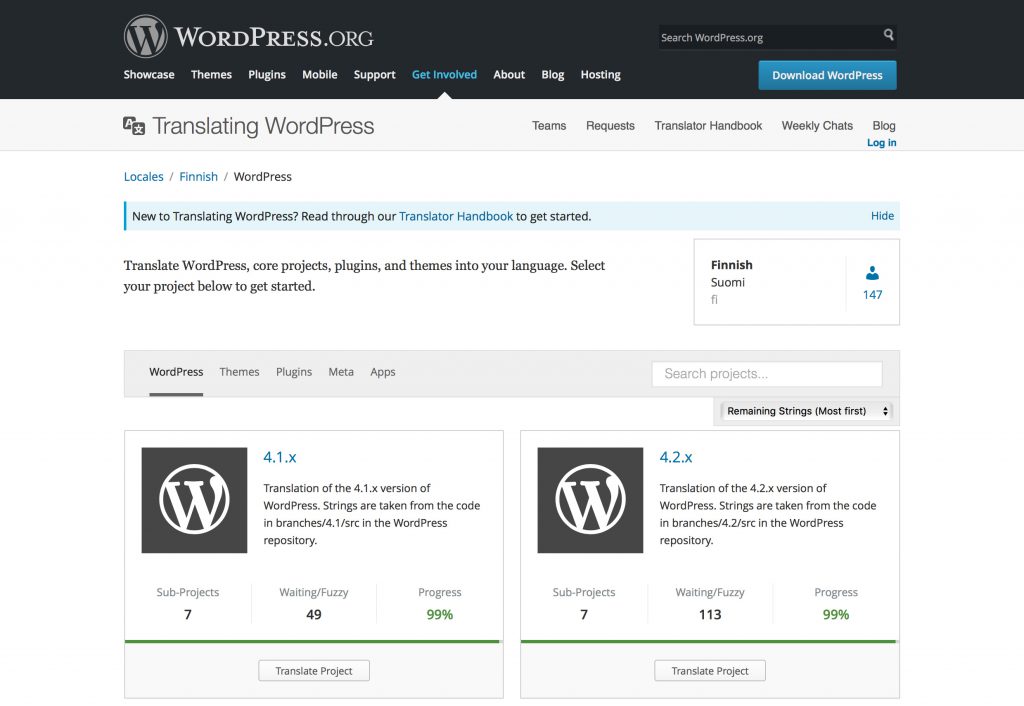This screenshot has height=706, width=1024.
Task: Open Support in the top navigation
Action: coord(374,74)
